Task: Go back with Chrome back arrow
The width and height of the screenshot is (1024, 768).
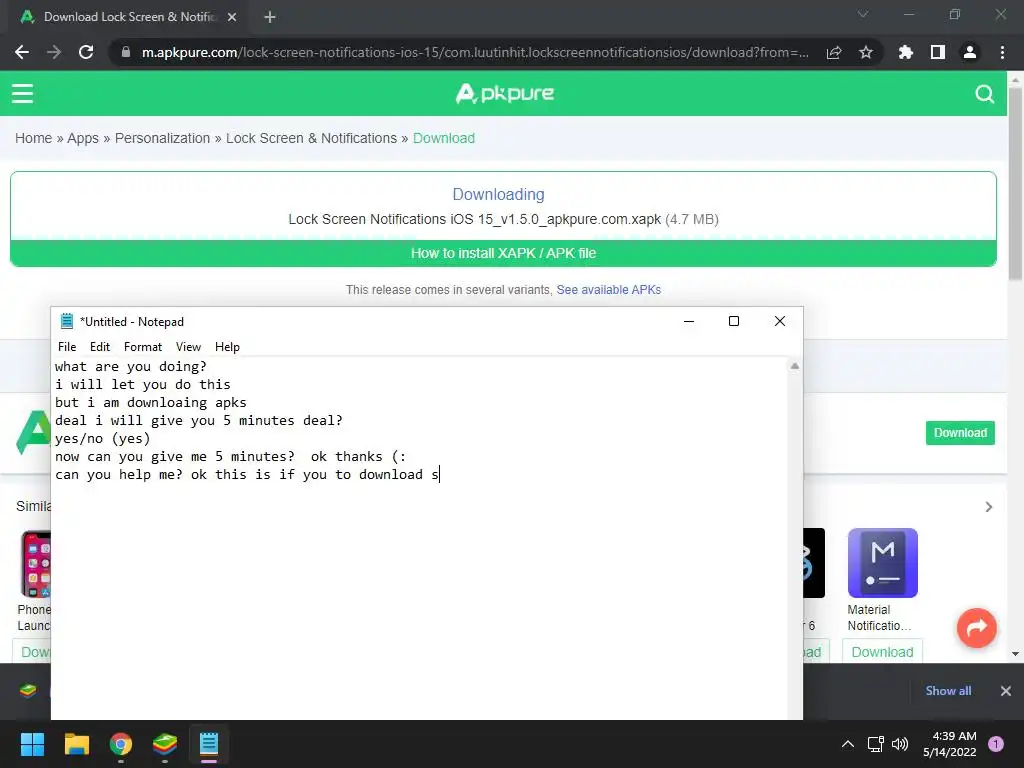Action: click(x=22, y=52)
